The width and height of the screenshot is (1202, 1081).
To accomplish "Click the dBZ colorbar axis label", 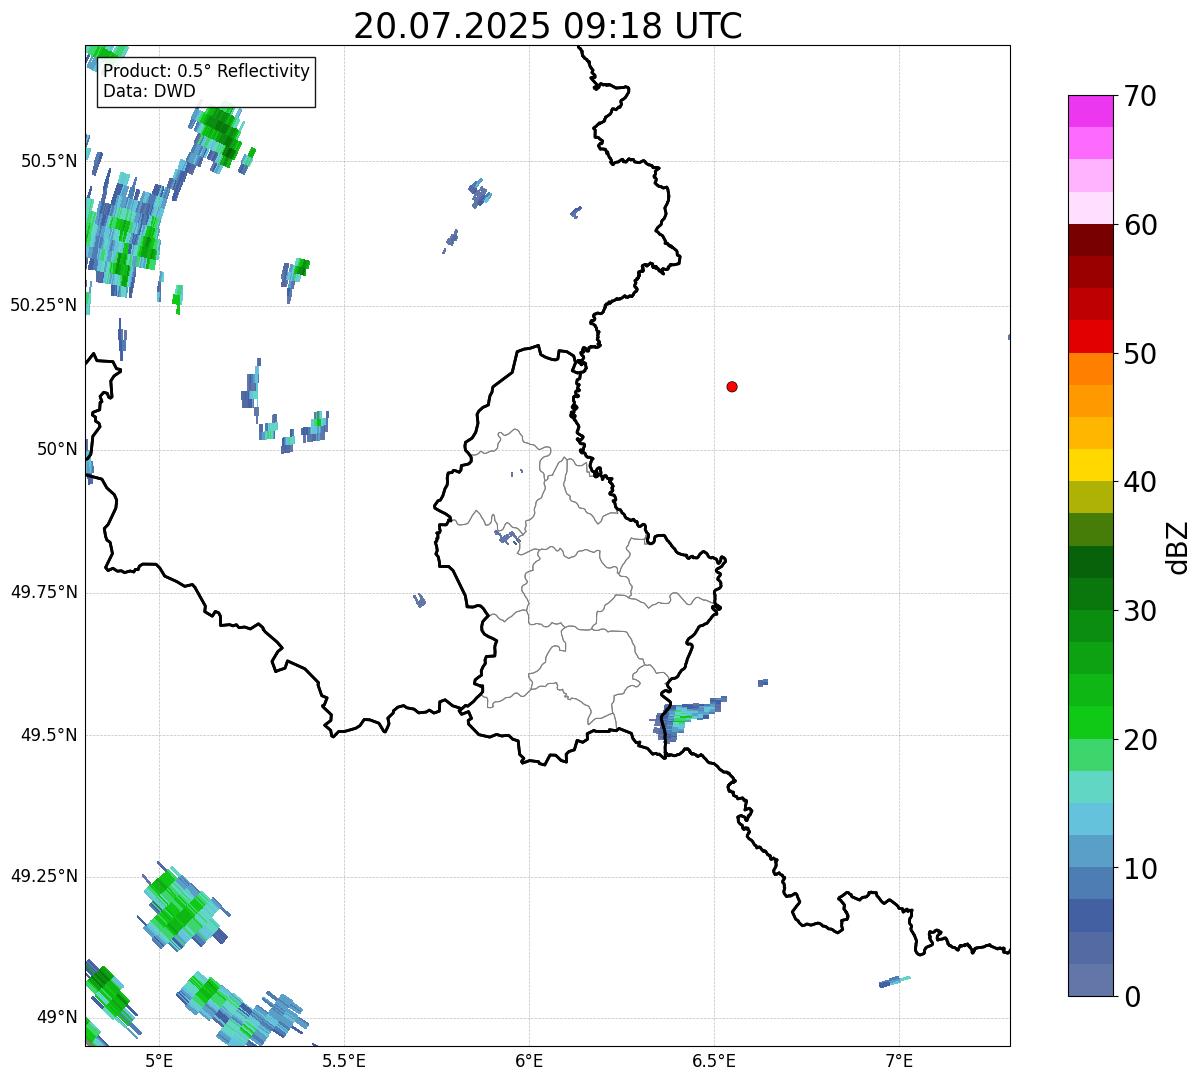I will click(1178, 547).
